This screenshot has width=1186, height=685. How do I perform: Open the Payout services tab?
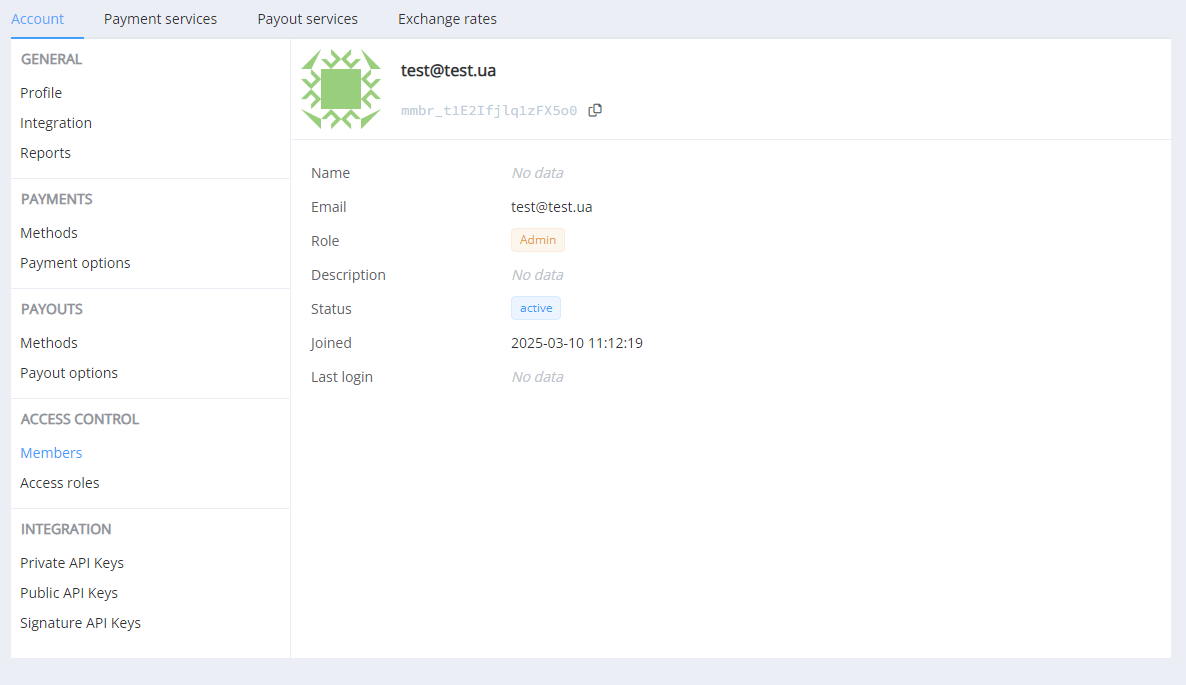307,19
